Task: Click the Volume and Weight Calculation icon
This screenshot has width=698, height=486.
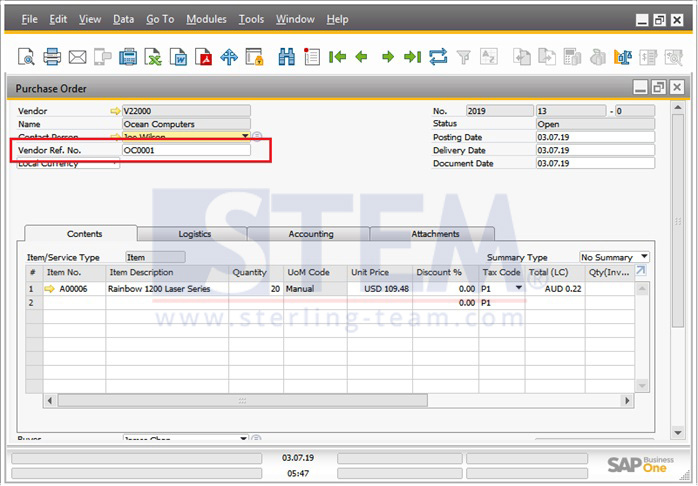Action: coord(623,57)
